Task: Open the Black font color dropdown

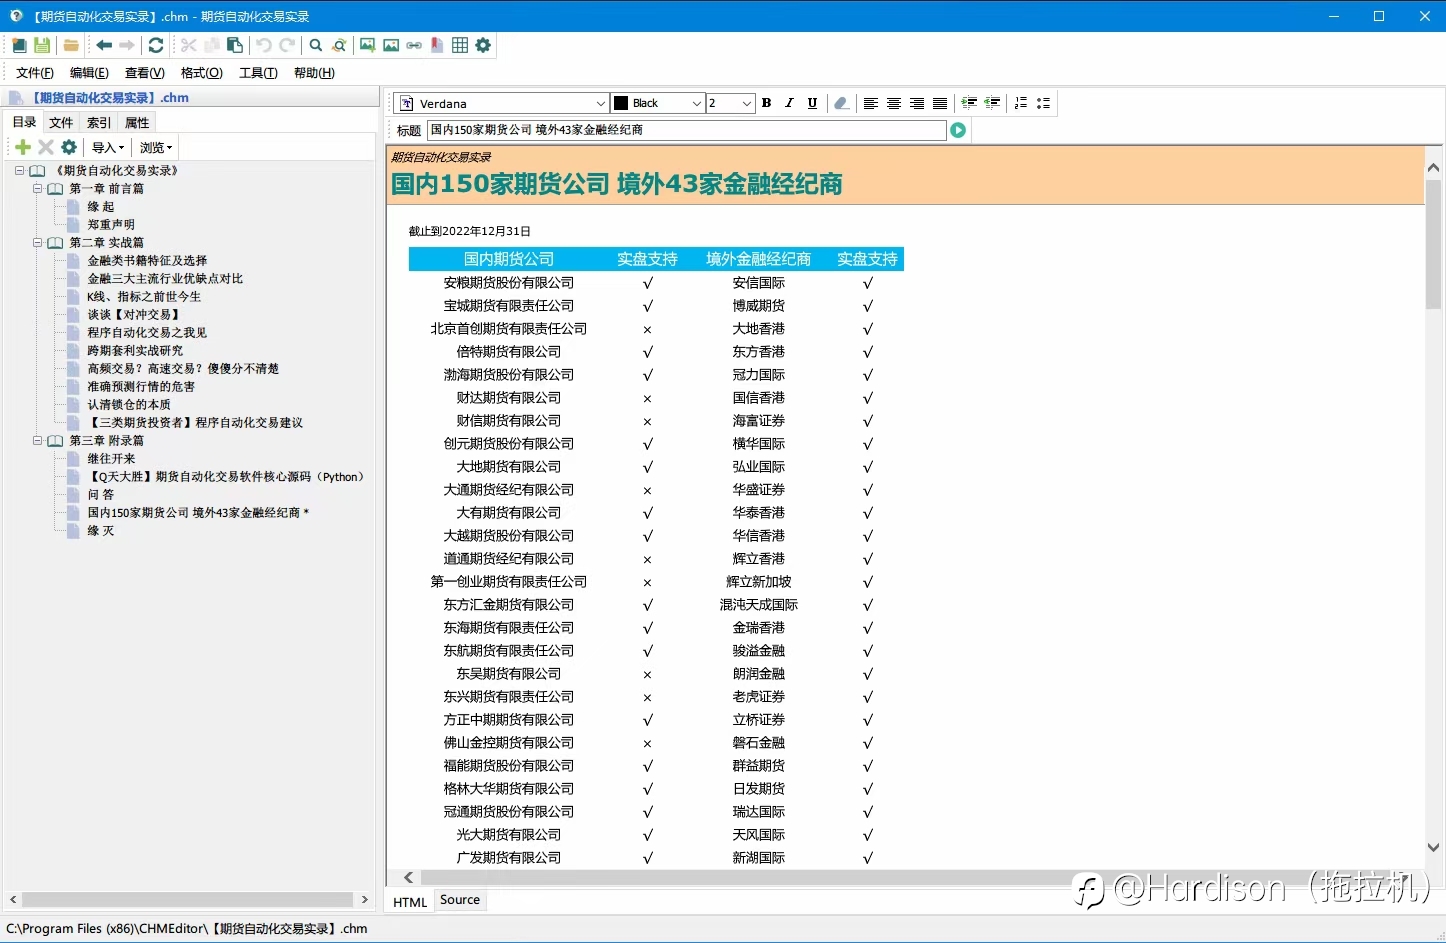Action: coord(697,103)
